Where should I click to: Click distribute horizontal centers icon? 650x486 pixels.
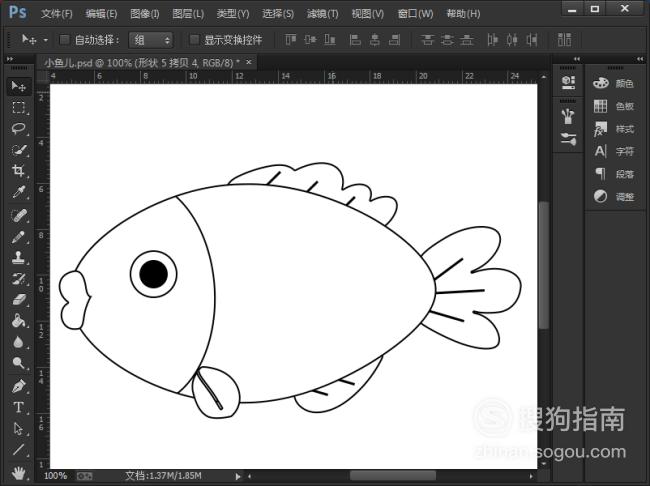[512, 40]
